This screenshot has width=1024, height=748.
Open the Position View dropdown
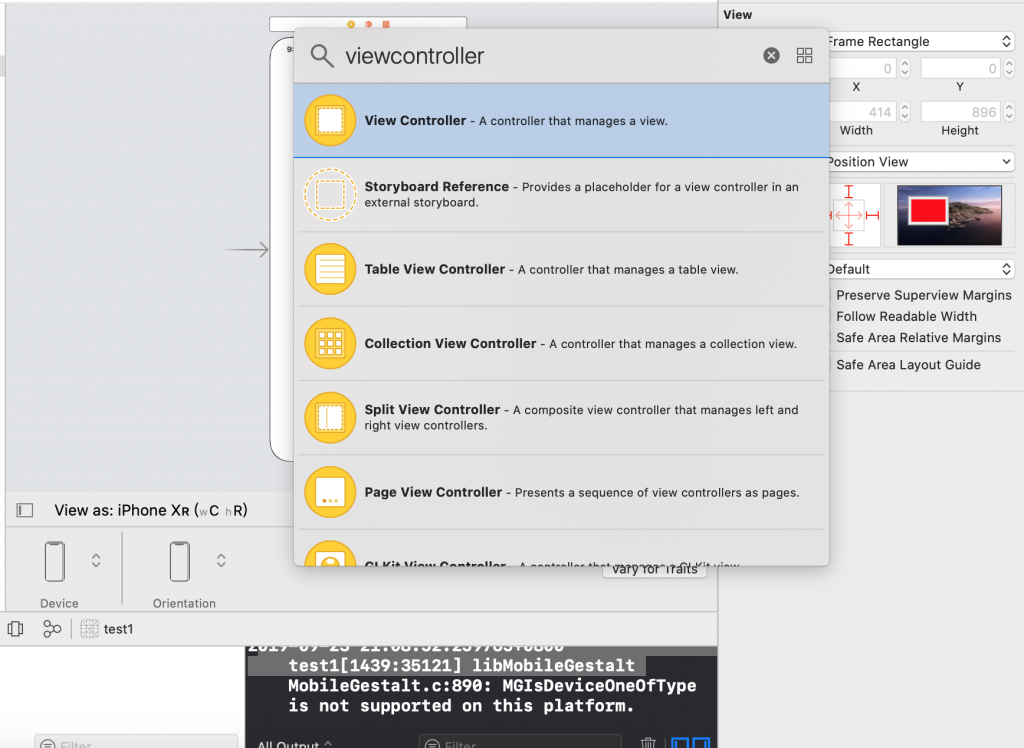(921, 161)
